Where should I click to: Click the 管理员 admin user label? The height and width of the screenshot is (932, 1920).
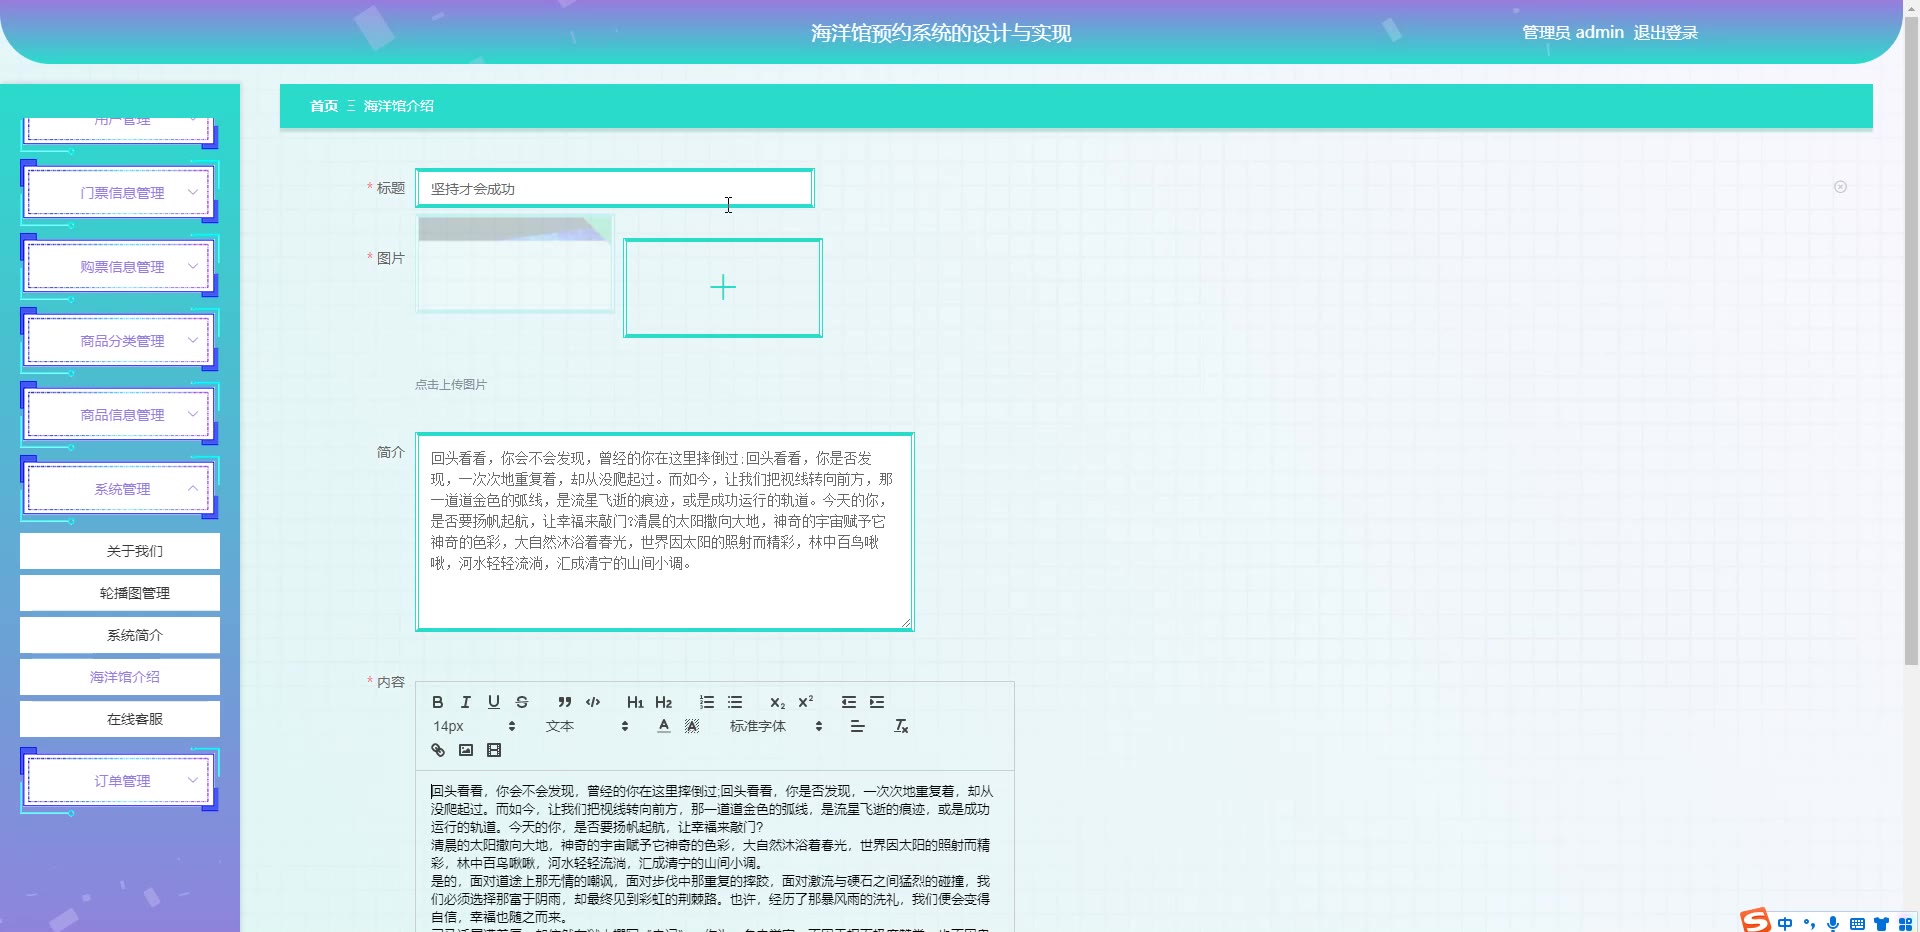click(x=1573, y=33)
